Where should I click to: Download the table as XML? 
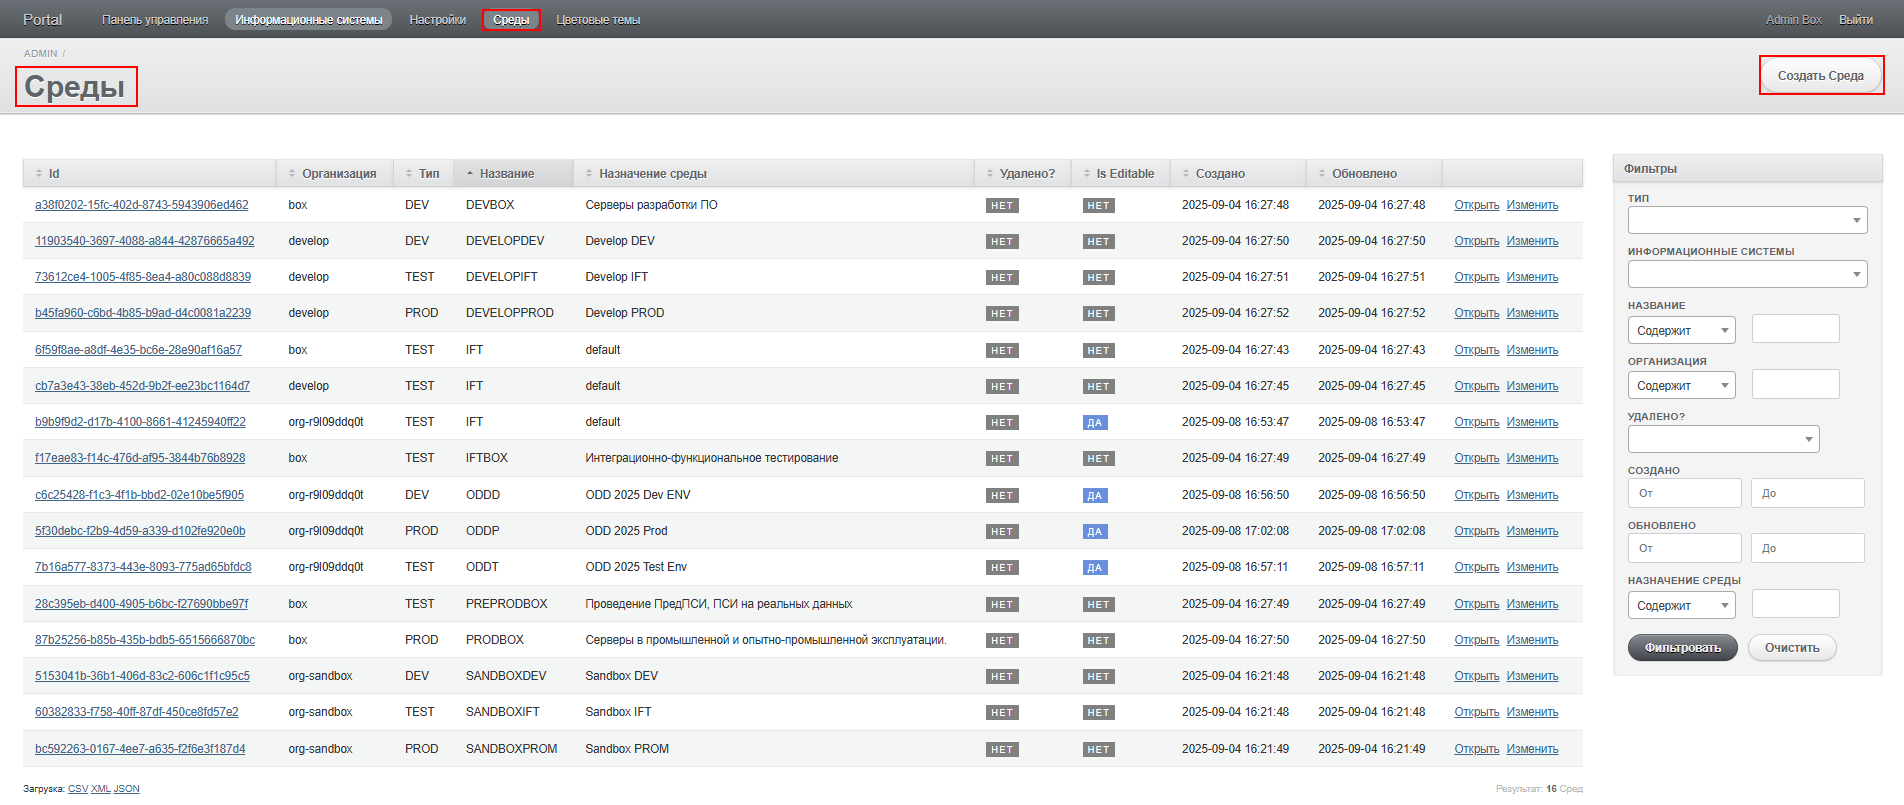(101, 789)
